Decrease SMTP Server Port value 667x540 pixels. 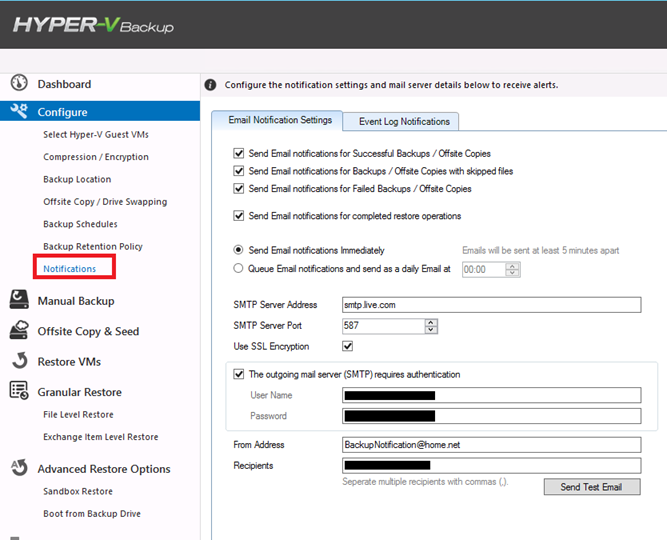point(431,329)
